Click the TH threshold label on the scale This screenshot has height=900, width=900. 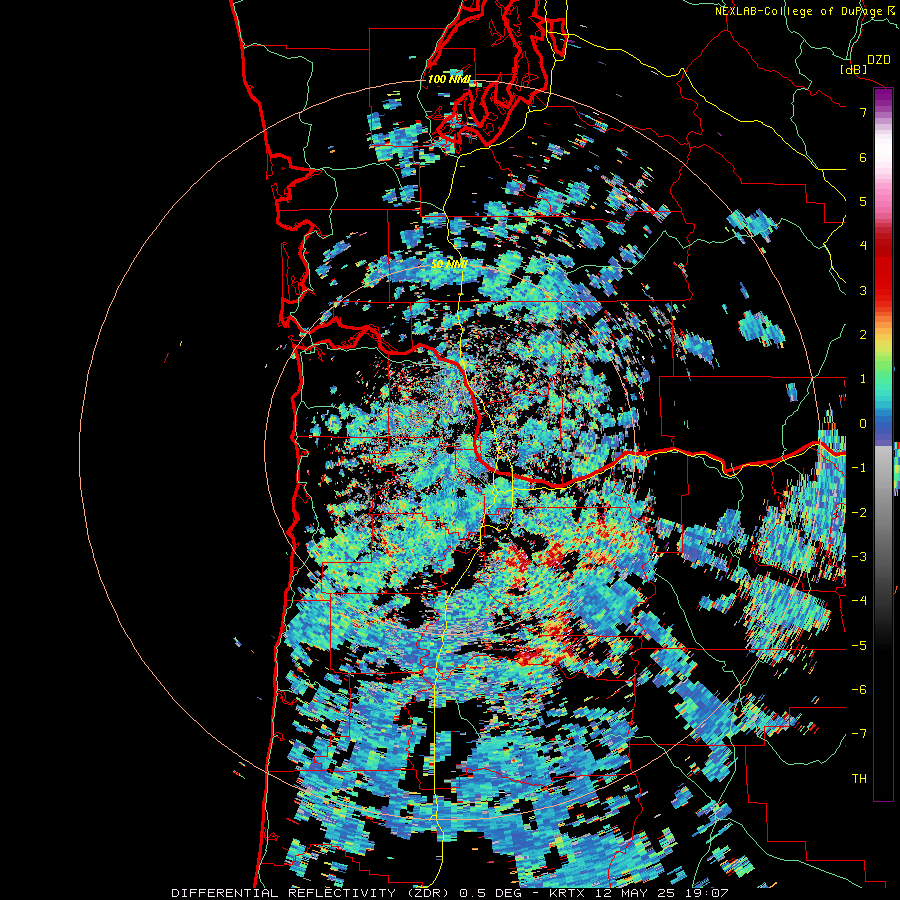[x=859, y=778]
